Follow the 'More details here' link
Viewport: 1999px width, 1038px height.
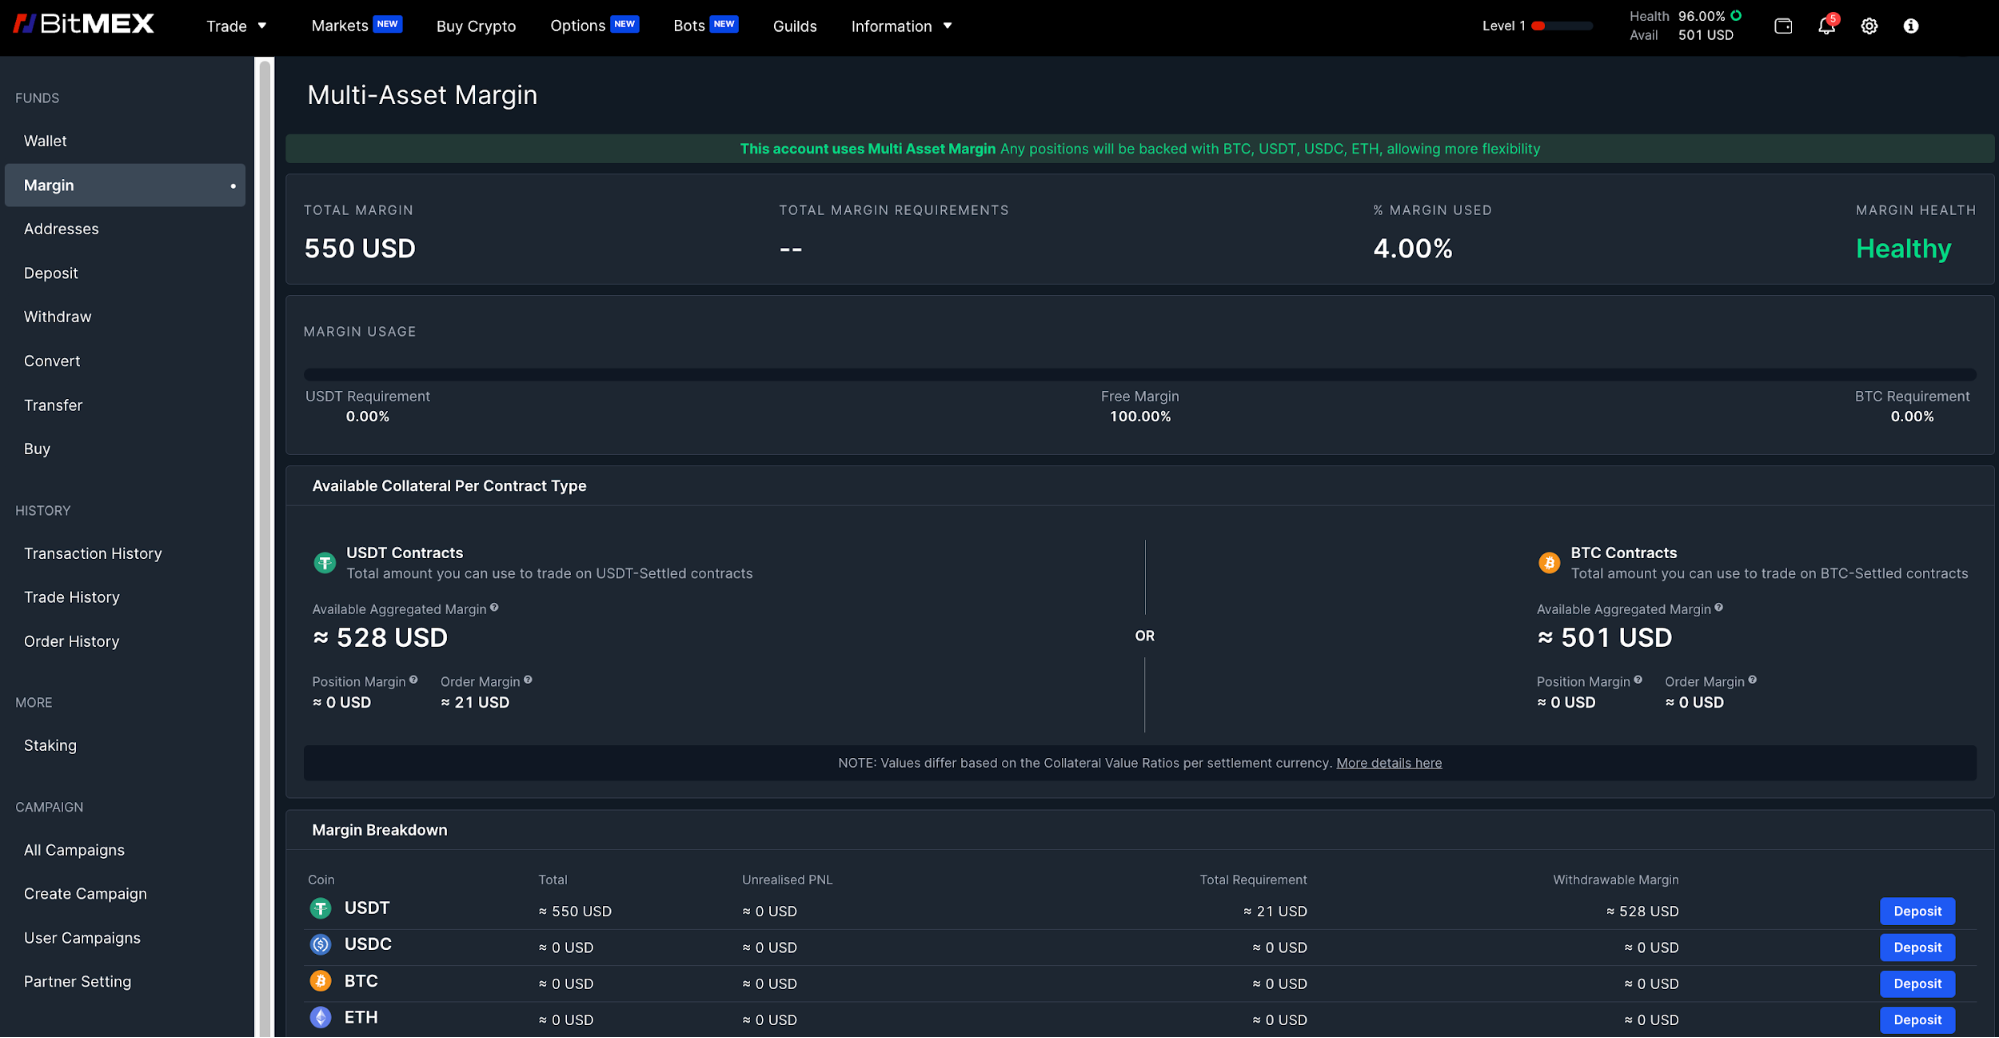[x=1389, y=763]
